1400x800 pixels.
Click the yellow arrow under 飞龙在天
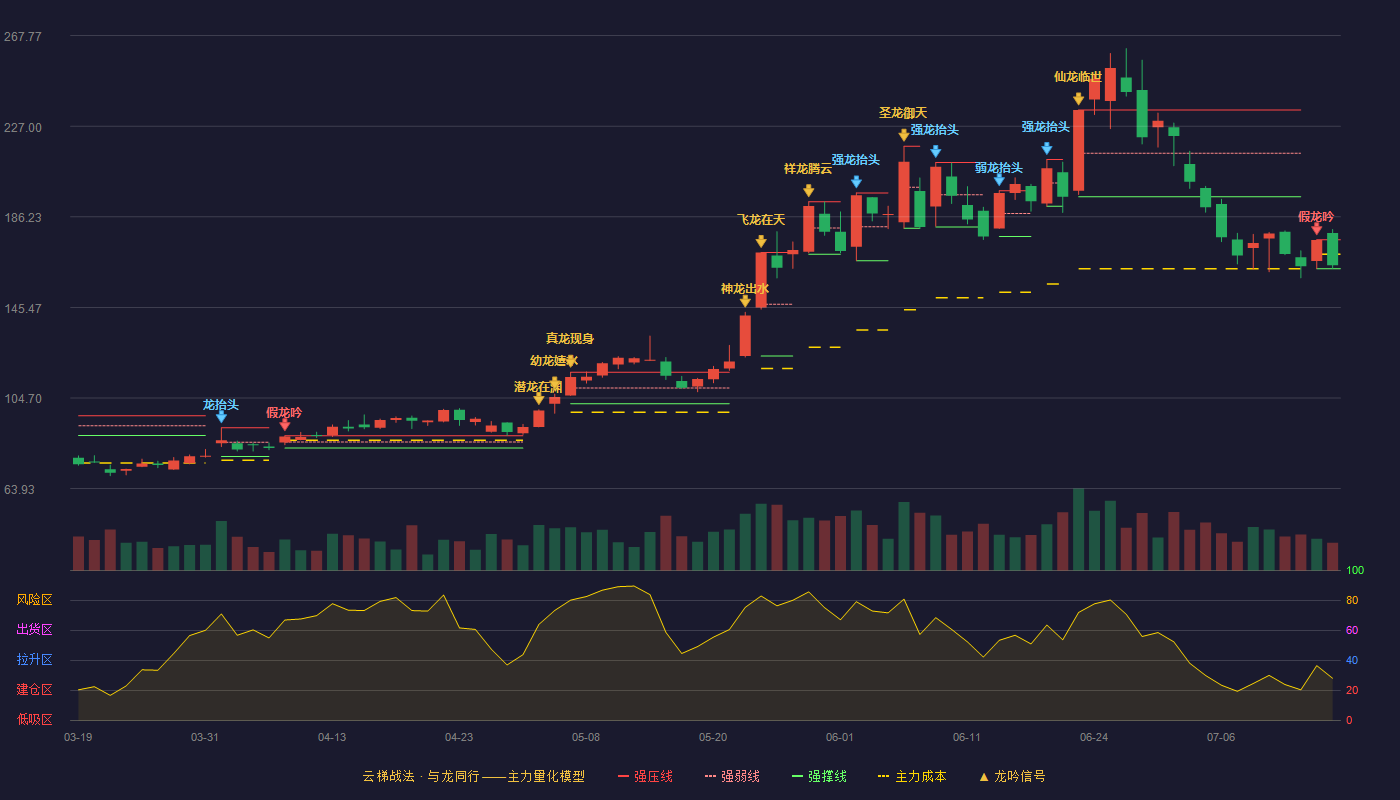click(761, 242)
